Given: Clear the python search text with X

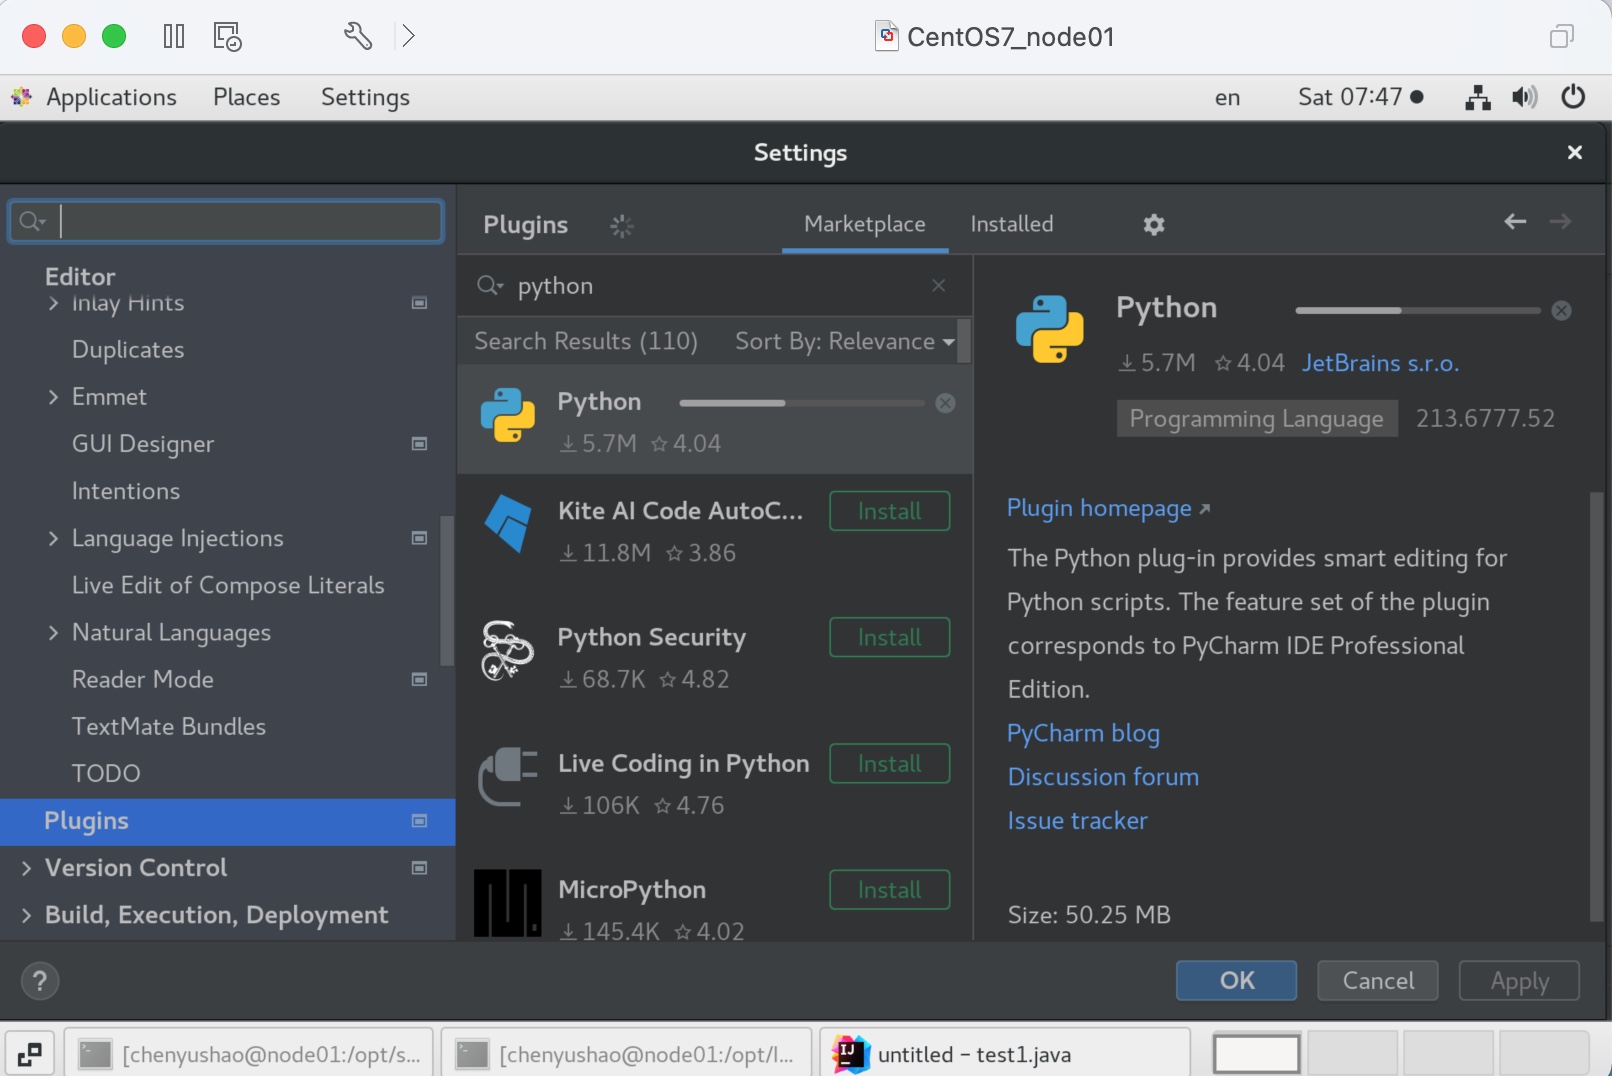Looking at the screenshot, I should pyautogui.click(x=939, y=286).
